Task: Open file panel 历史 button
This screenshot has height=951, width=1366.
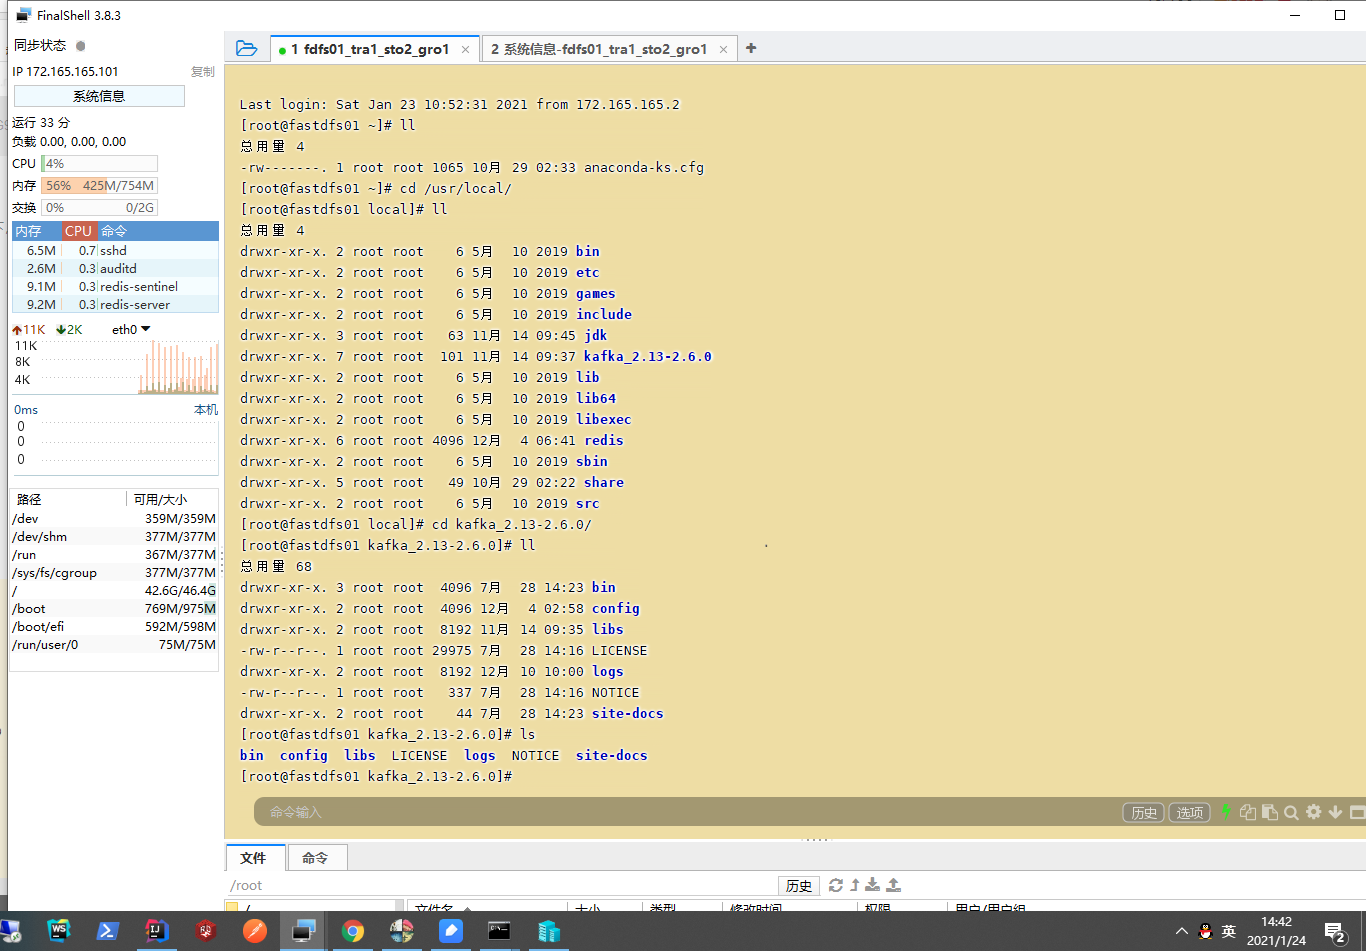Action: [x=799, y=886]
